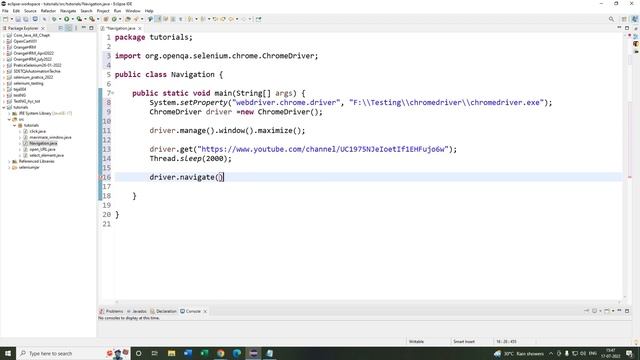Viewport: 640px width, 360px height.
Task: Select maximize_window.java in Package Explorer
Action: (50, 138)
